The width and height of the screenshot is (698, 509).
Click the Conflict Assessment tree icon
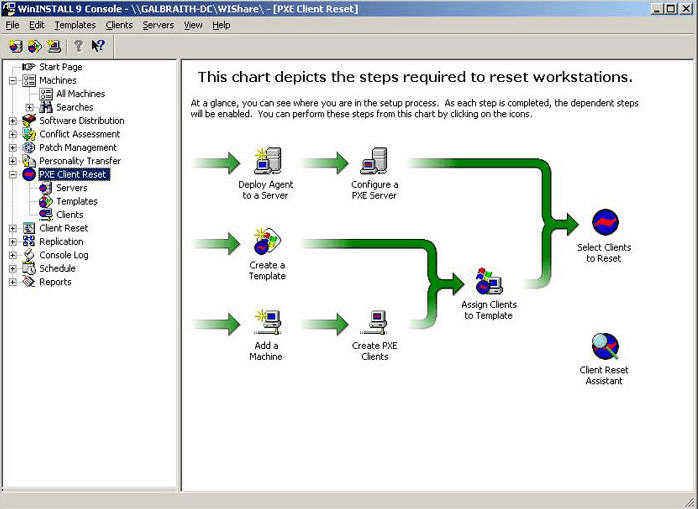[x=29, y=134]
